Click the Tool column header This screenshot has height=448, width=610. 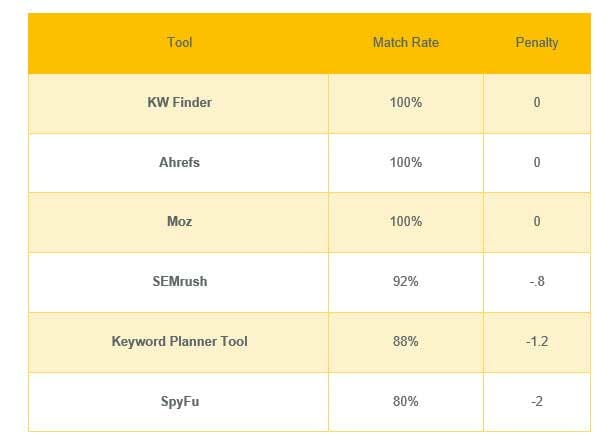point(179,42)
